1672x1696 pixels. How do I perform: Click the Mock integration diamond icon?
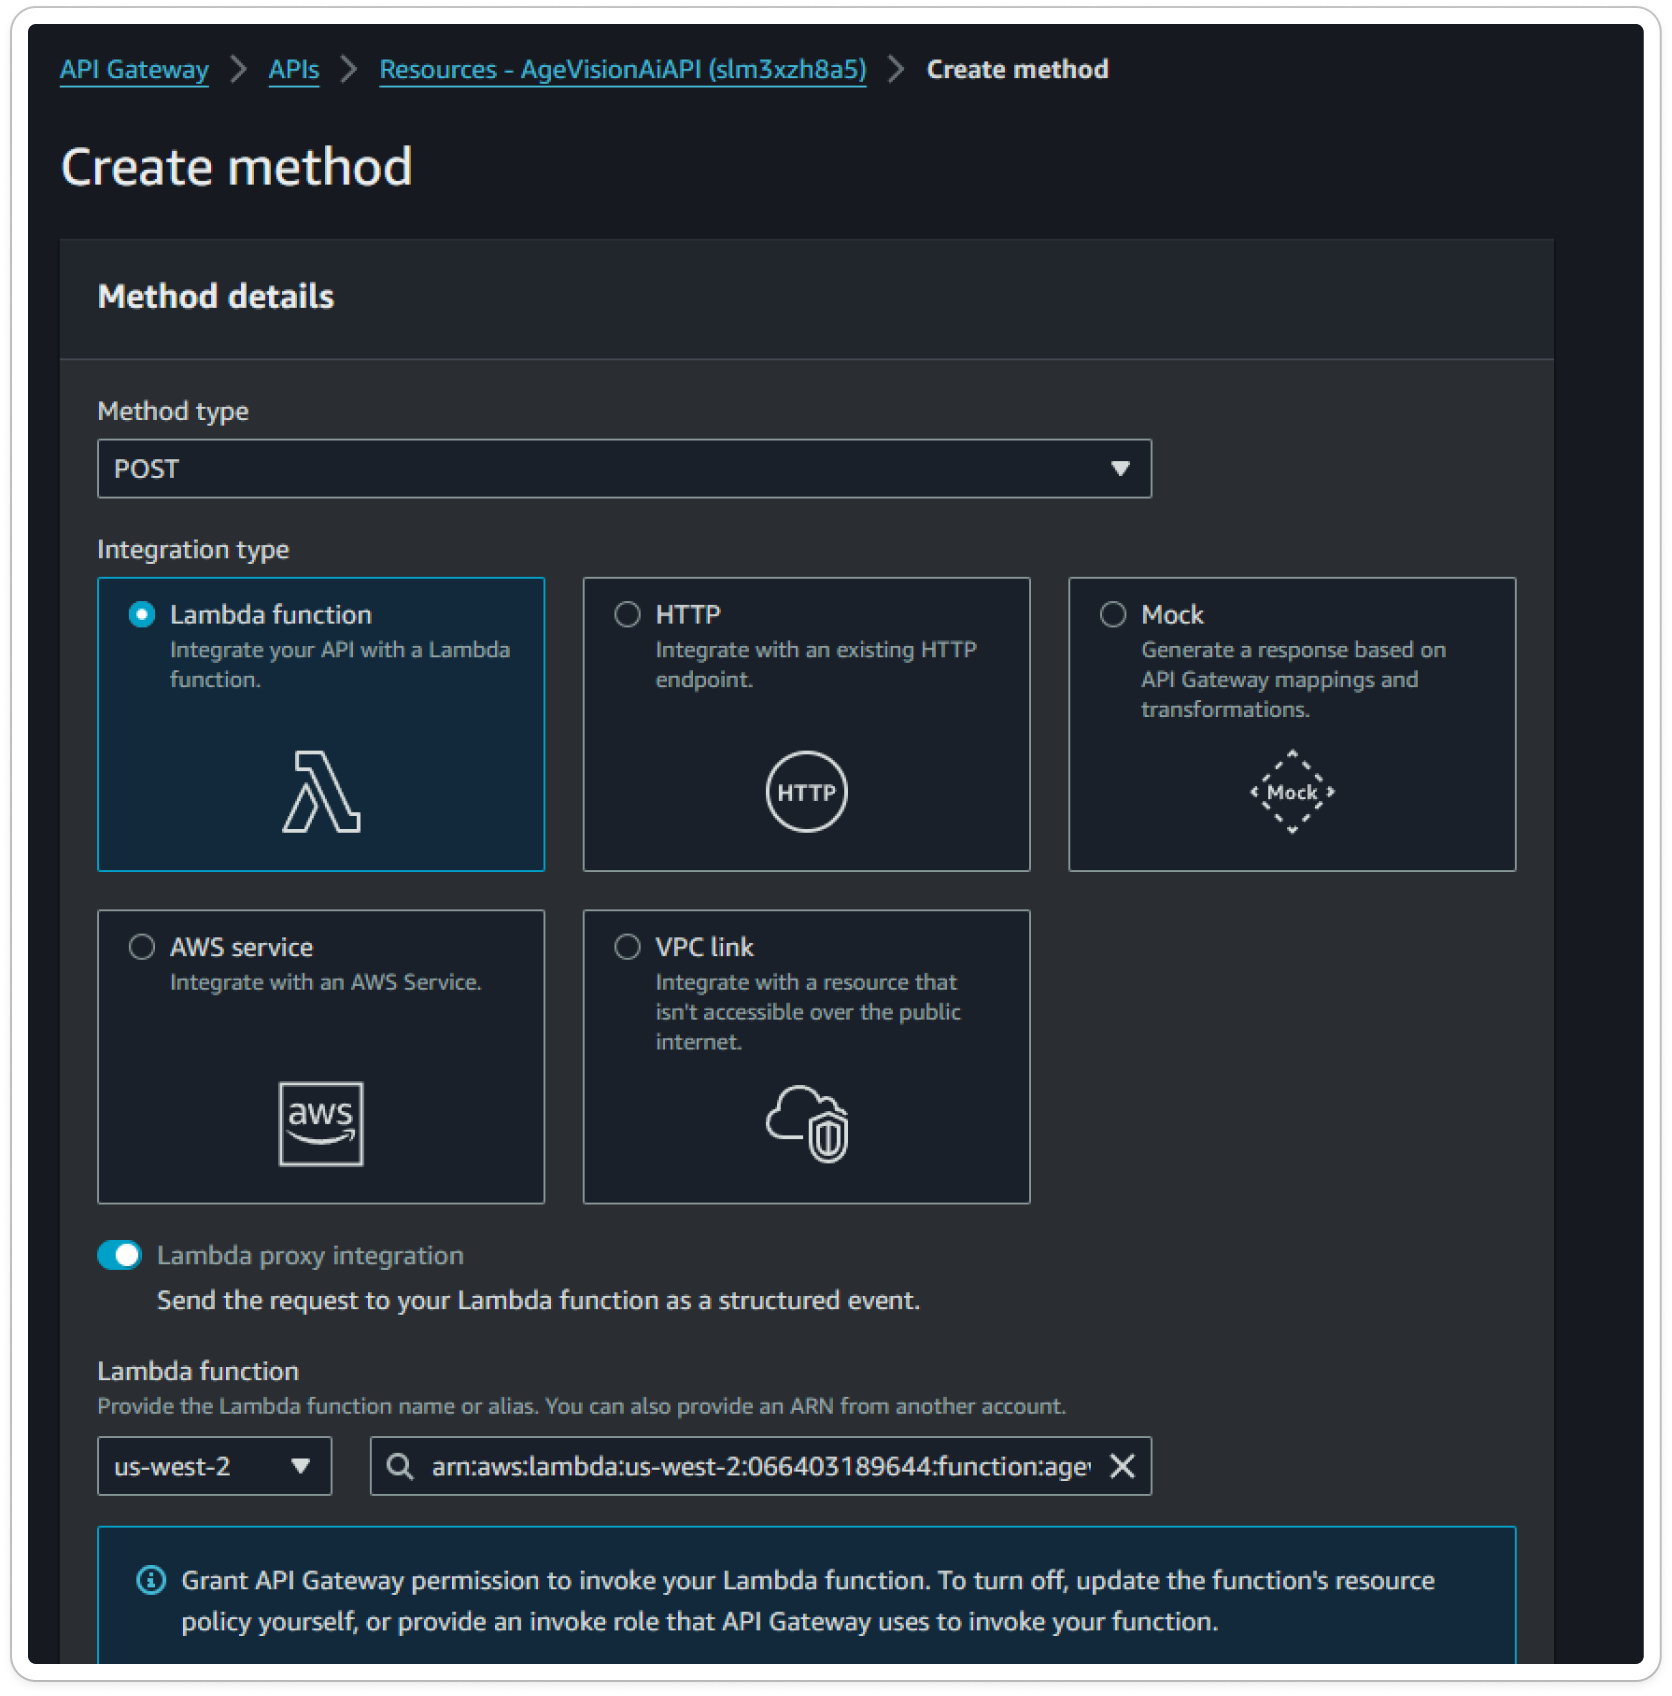1291,791
